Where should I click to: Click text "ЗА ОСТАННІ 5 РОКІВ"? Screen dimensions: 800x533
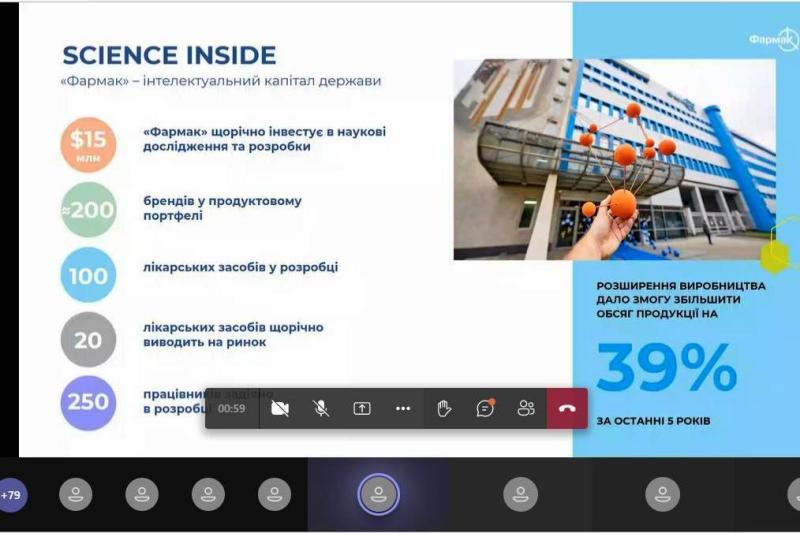[653, 421]
